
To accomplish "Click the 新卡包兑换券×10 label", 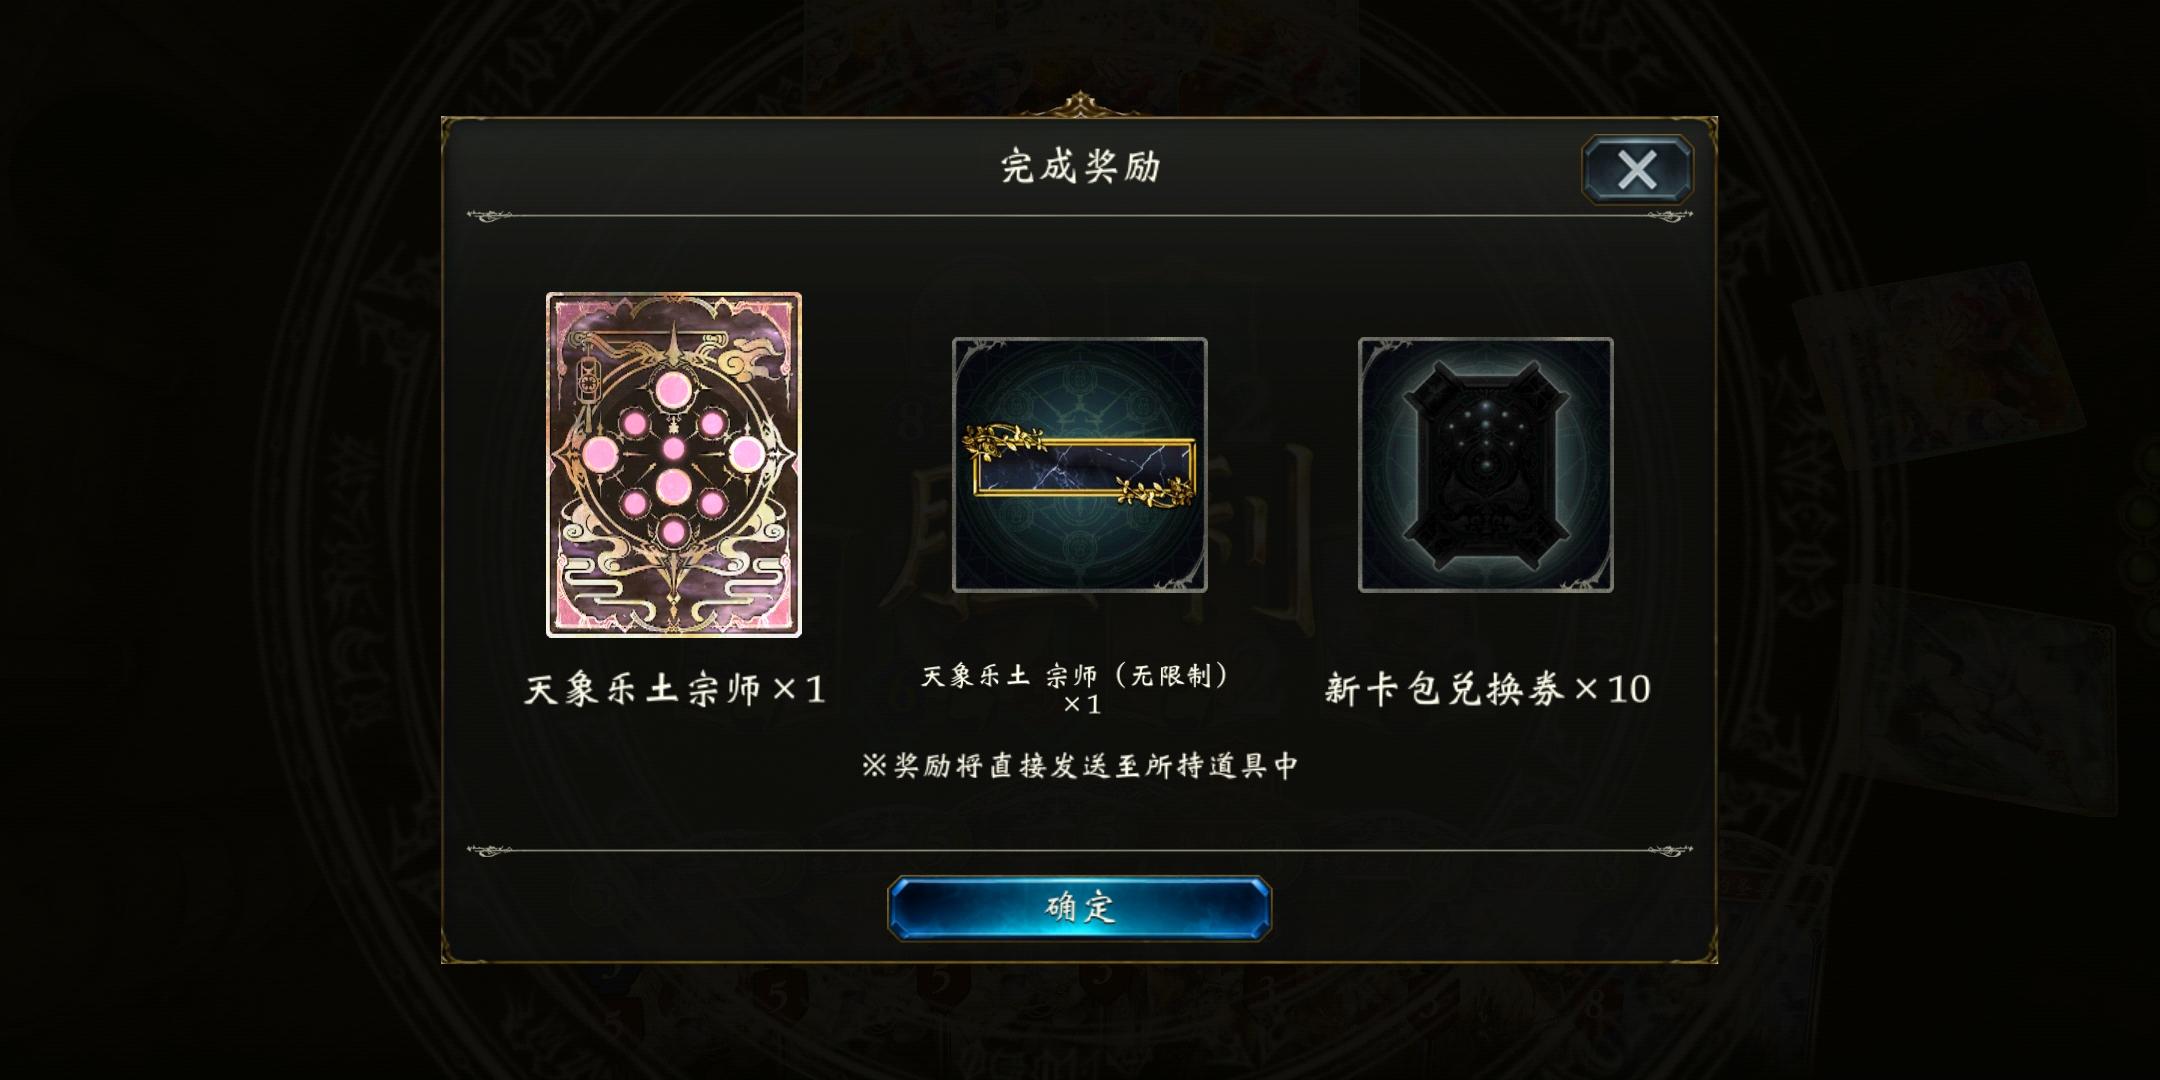I will (1487, 689).
